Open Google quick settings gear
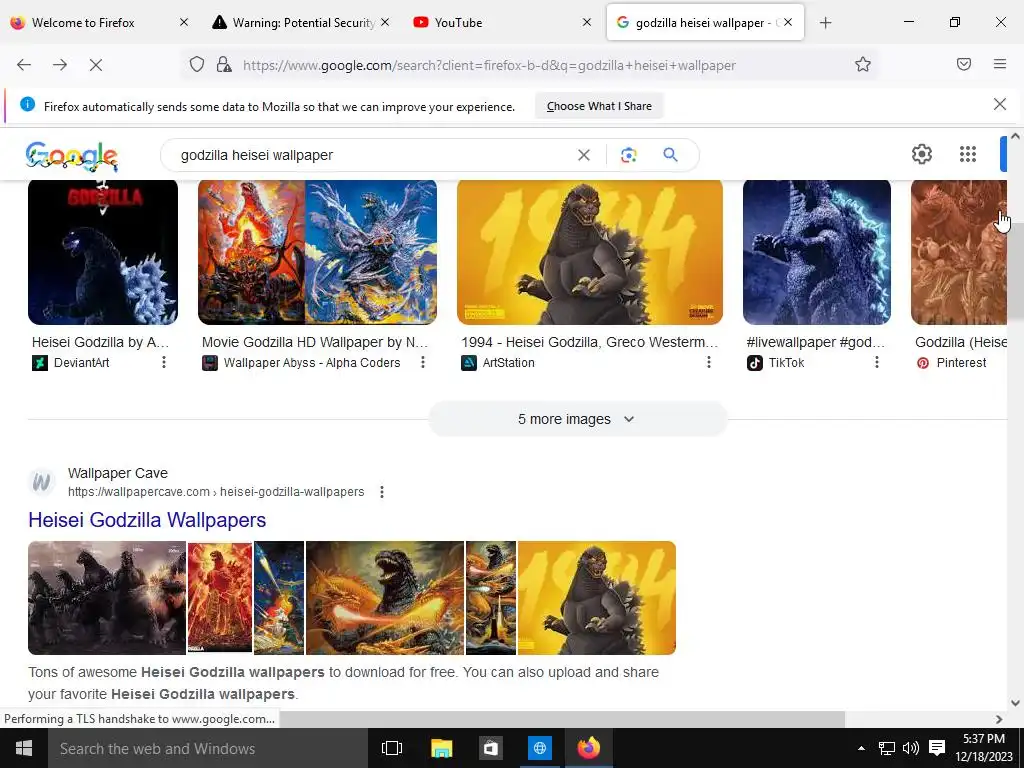This screenshot has height=768, width=1024. (x=921, y=154)
